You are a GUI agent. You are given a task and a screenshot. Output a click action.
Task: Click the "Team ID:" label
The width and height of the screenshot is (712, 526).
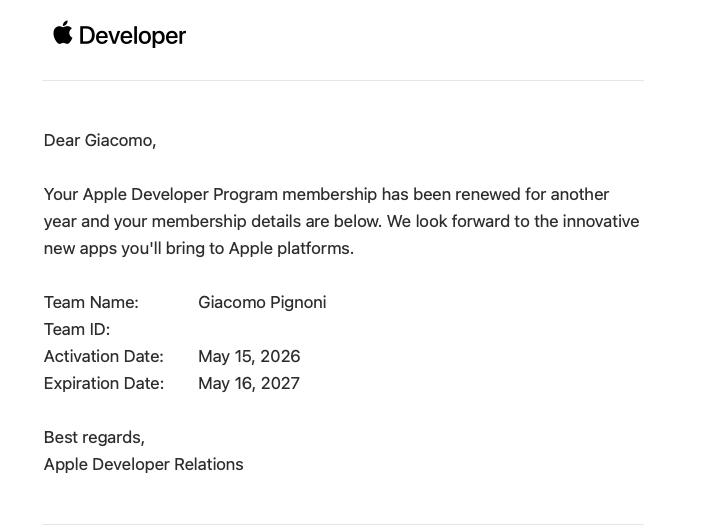(77, 329)
